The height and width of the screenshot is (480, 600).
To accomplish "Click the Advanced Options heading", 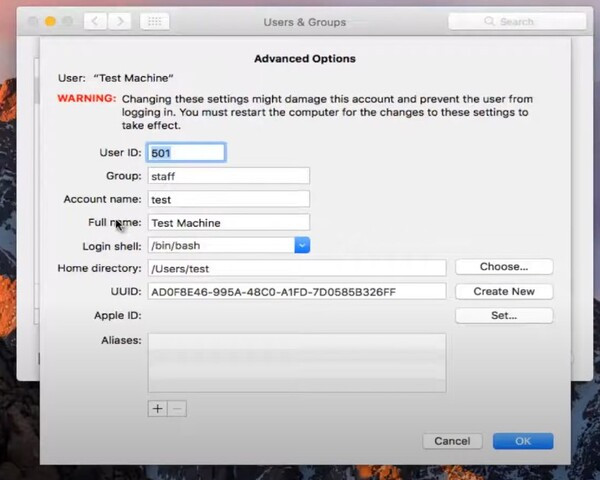I will click(305, 59).
